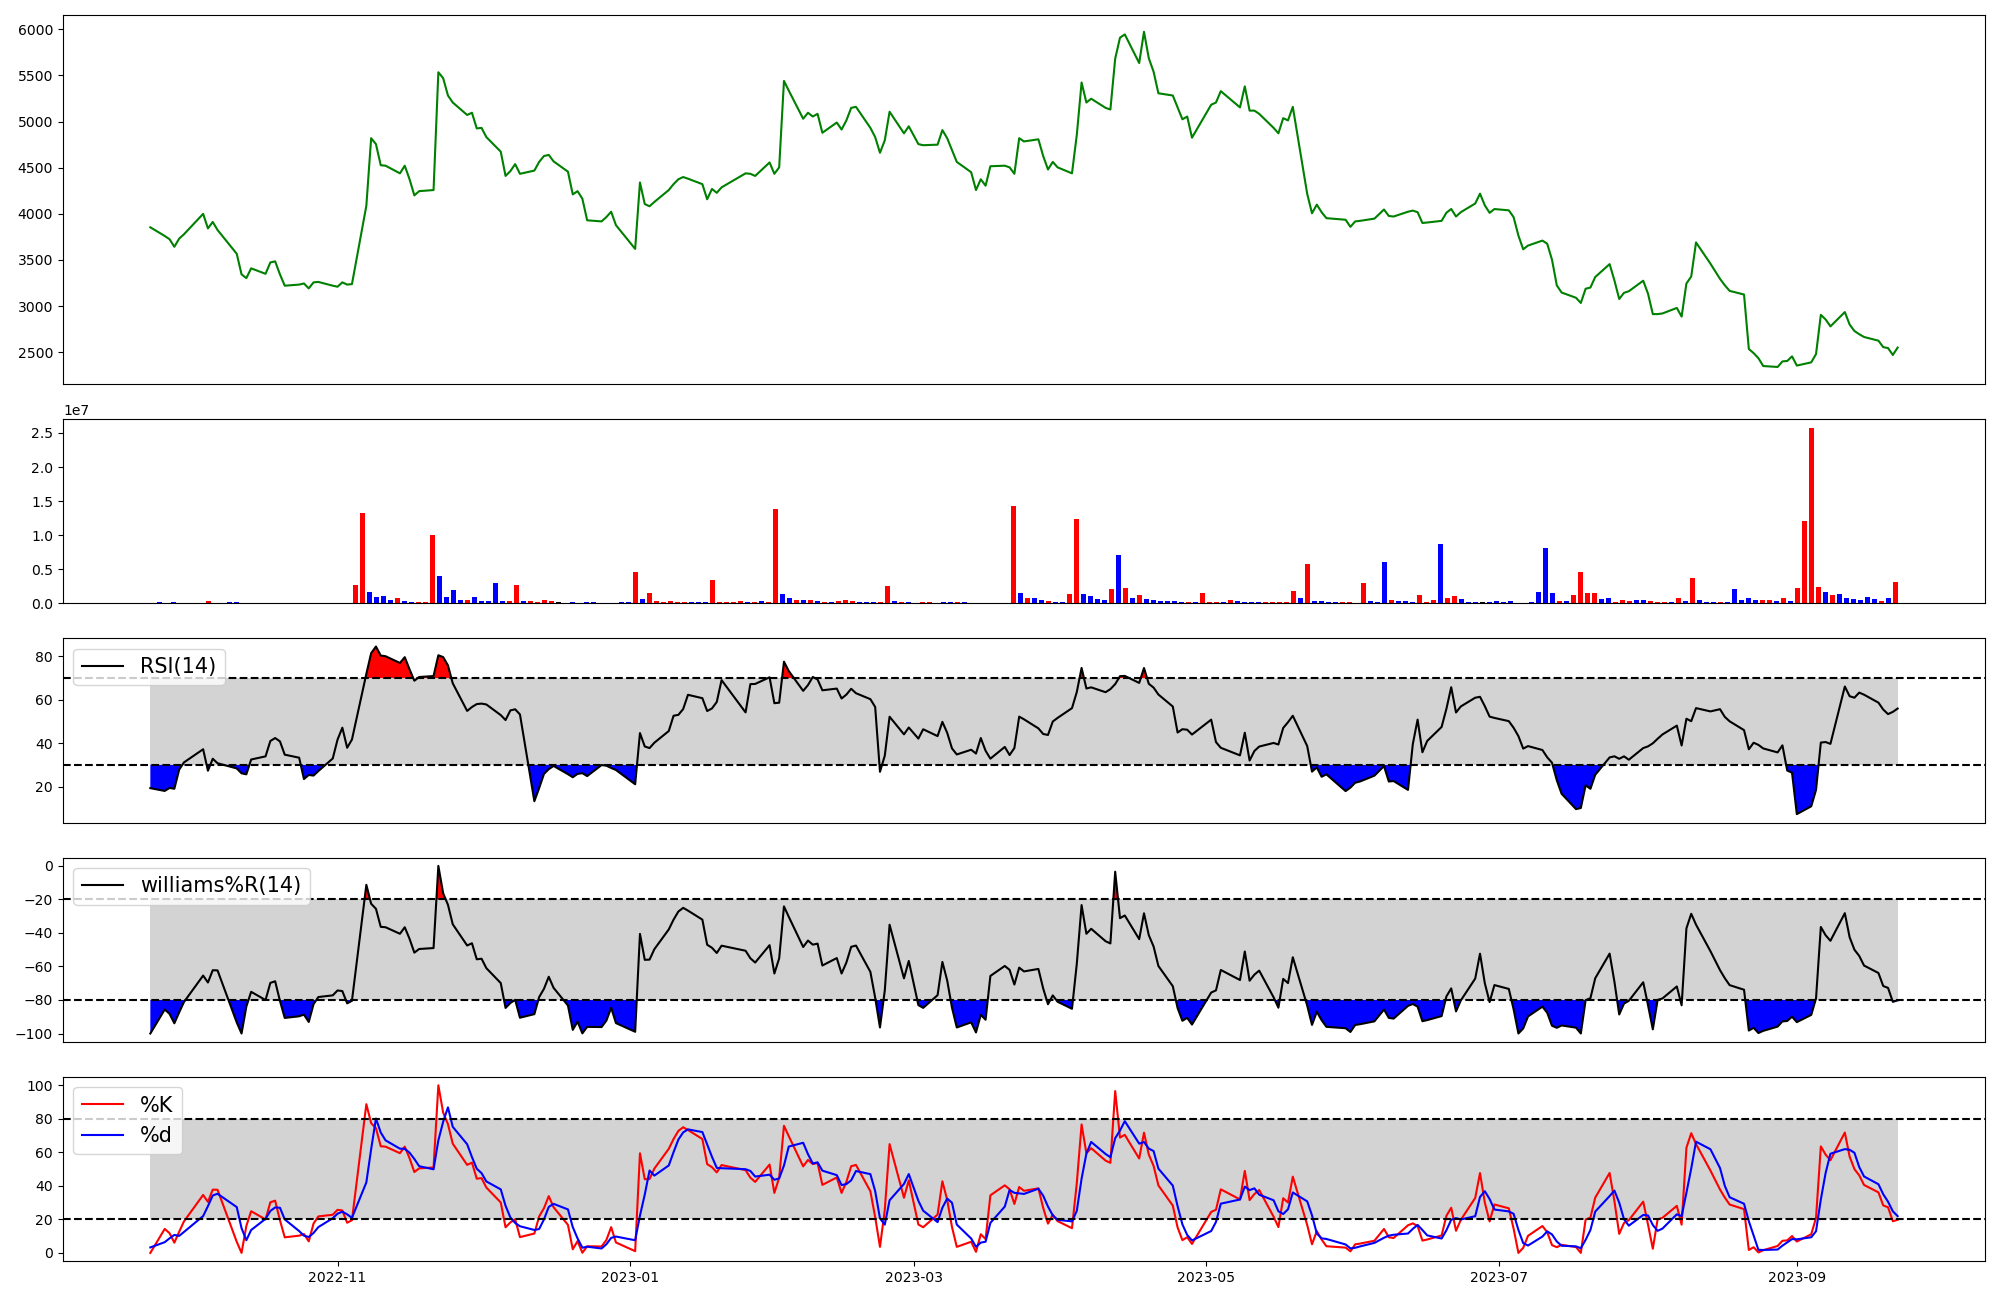Image resolution: width=2000 pixels, height=1300 pixels.
Task: Select the 2023-03 date tick label
Action: pos(915,1277)
